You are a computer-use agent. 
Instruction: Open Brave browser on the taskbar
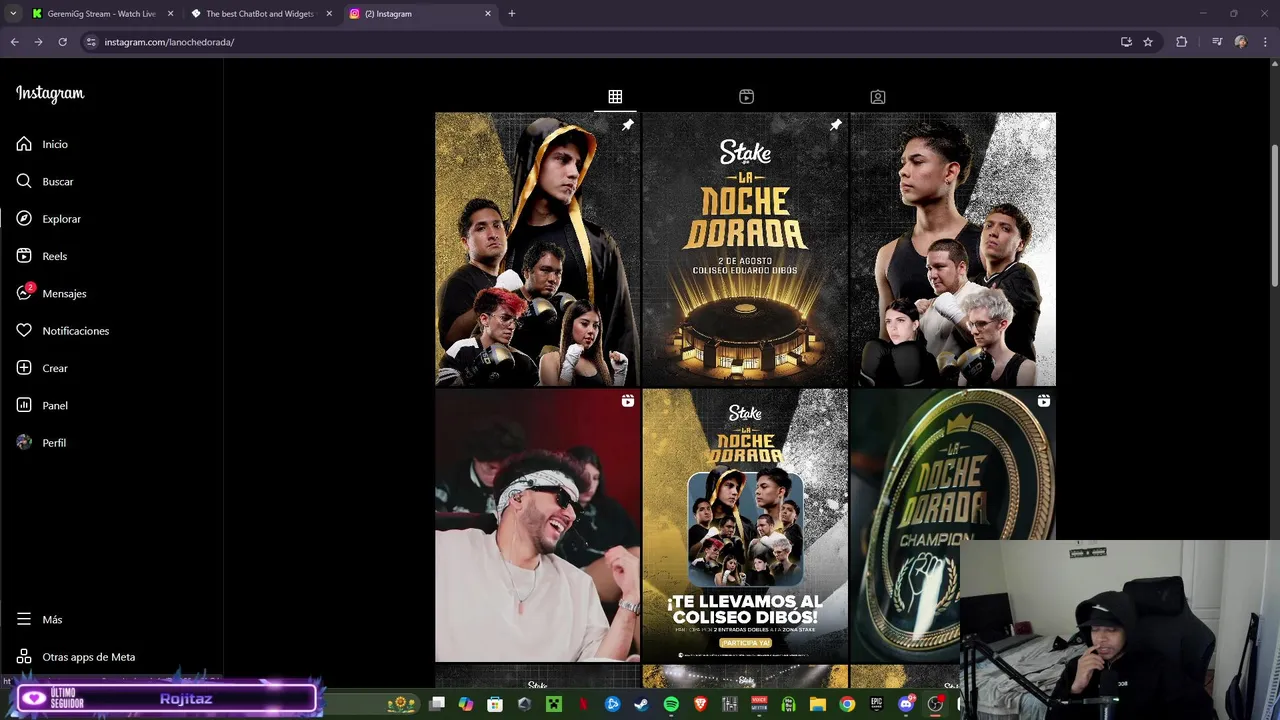pos(700,704)
